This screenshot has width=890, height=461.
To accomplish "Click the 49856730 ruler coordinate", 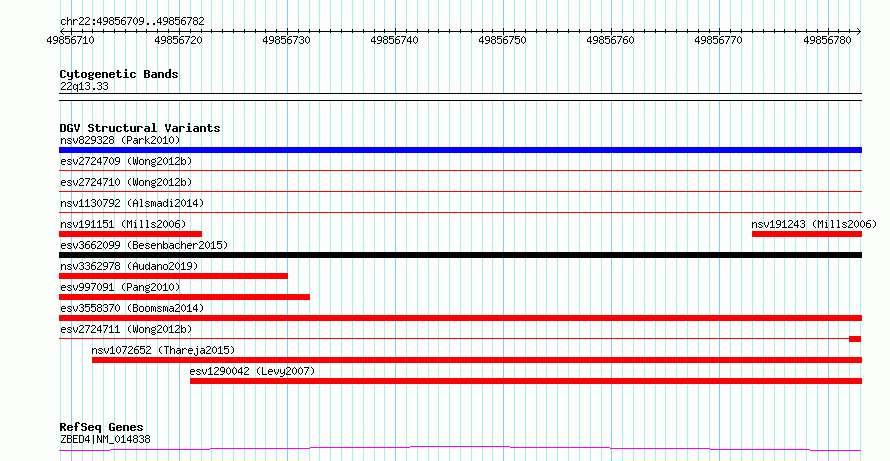I will pos(287,40).
